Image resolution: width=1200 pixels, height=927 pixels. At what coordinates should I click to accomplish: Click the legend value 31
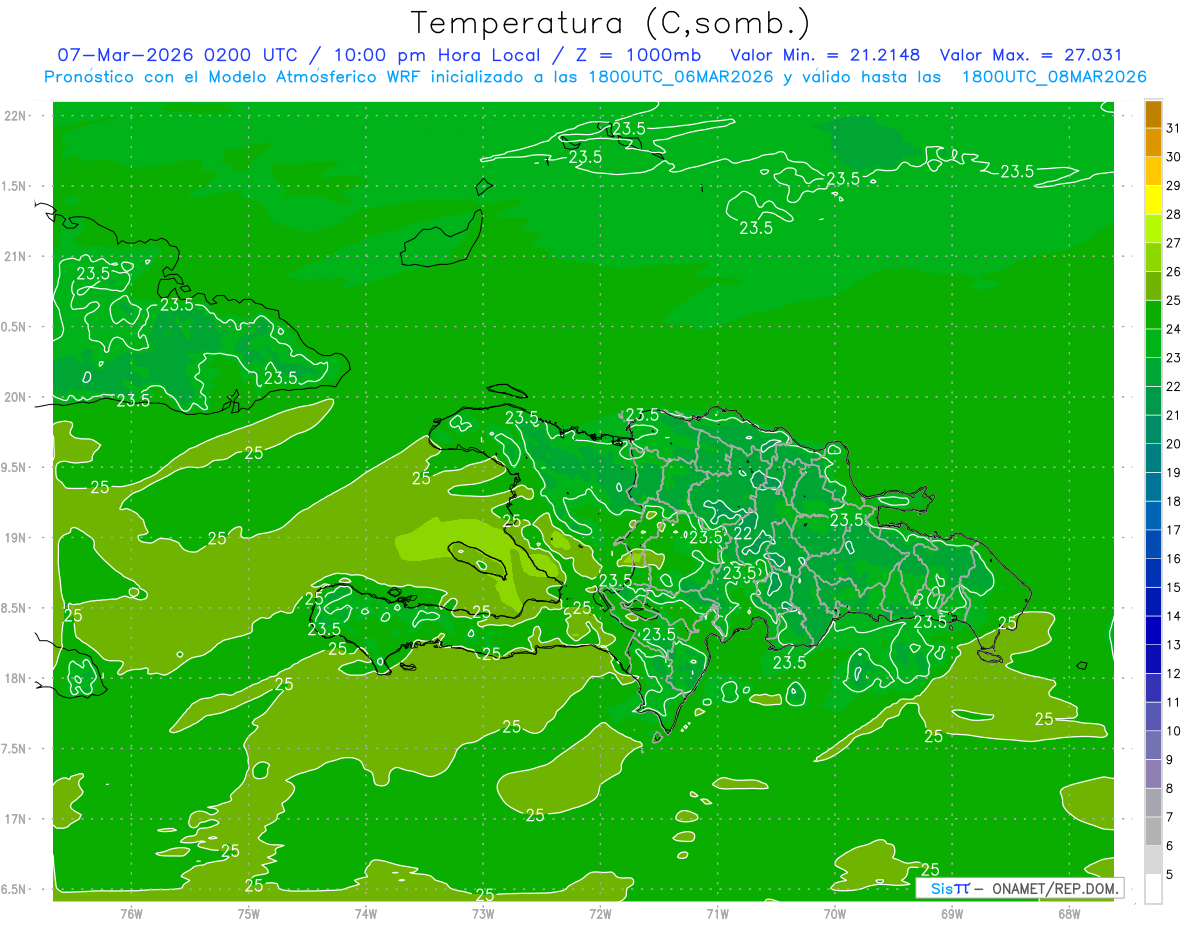pos(1174,128)
